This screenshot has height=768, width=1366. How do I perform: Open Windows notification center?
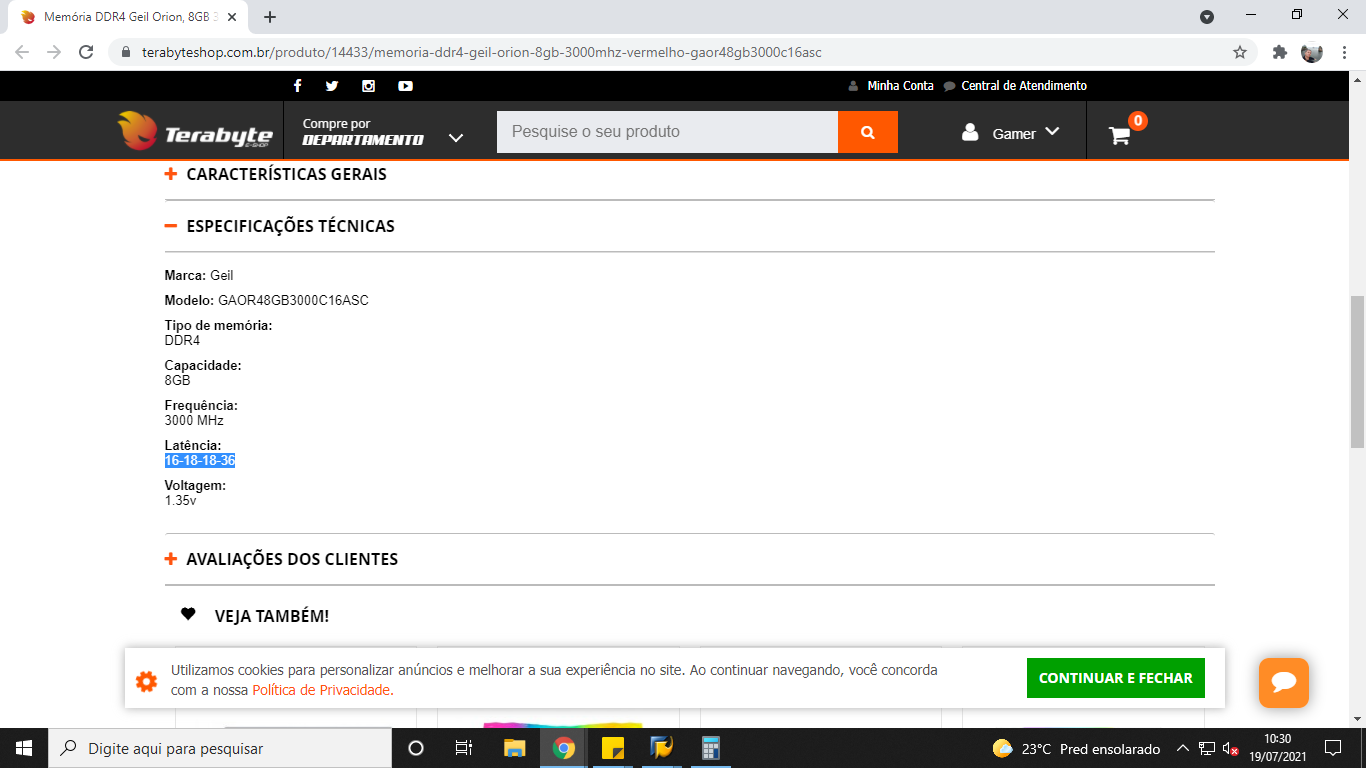tap(1333, 748)
